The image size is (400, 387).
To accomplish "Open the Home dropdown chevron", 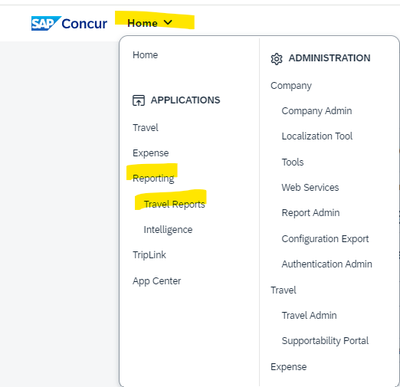I will pyautogui.click(x=168, y=23).
